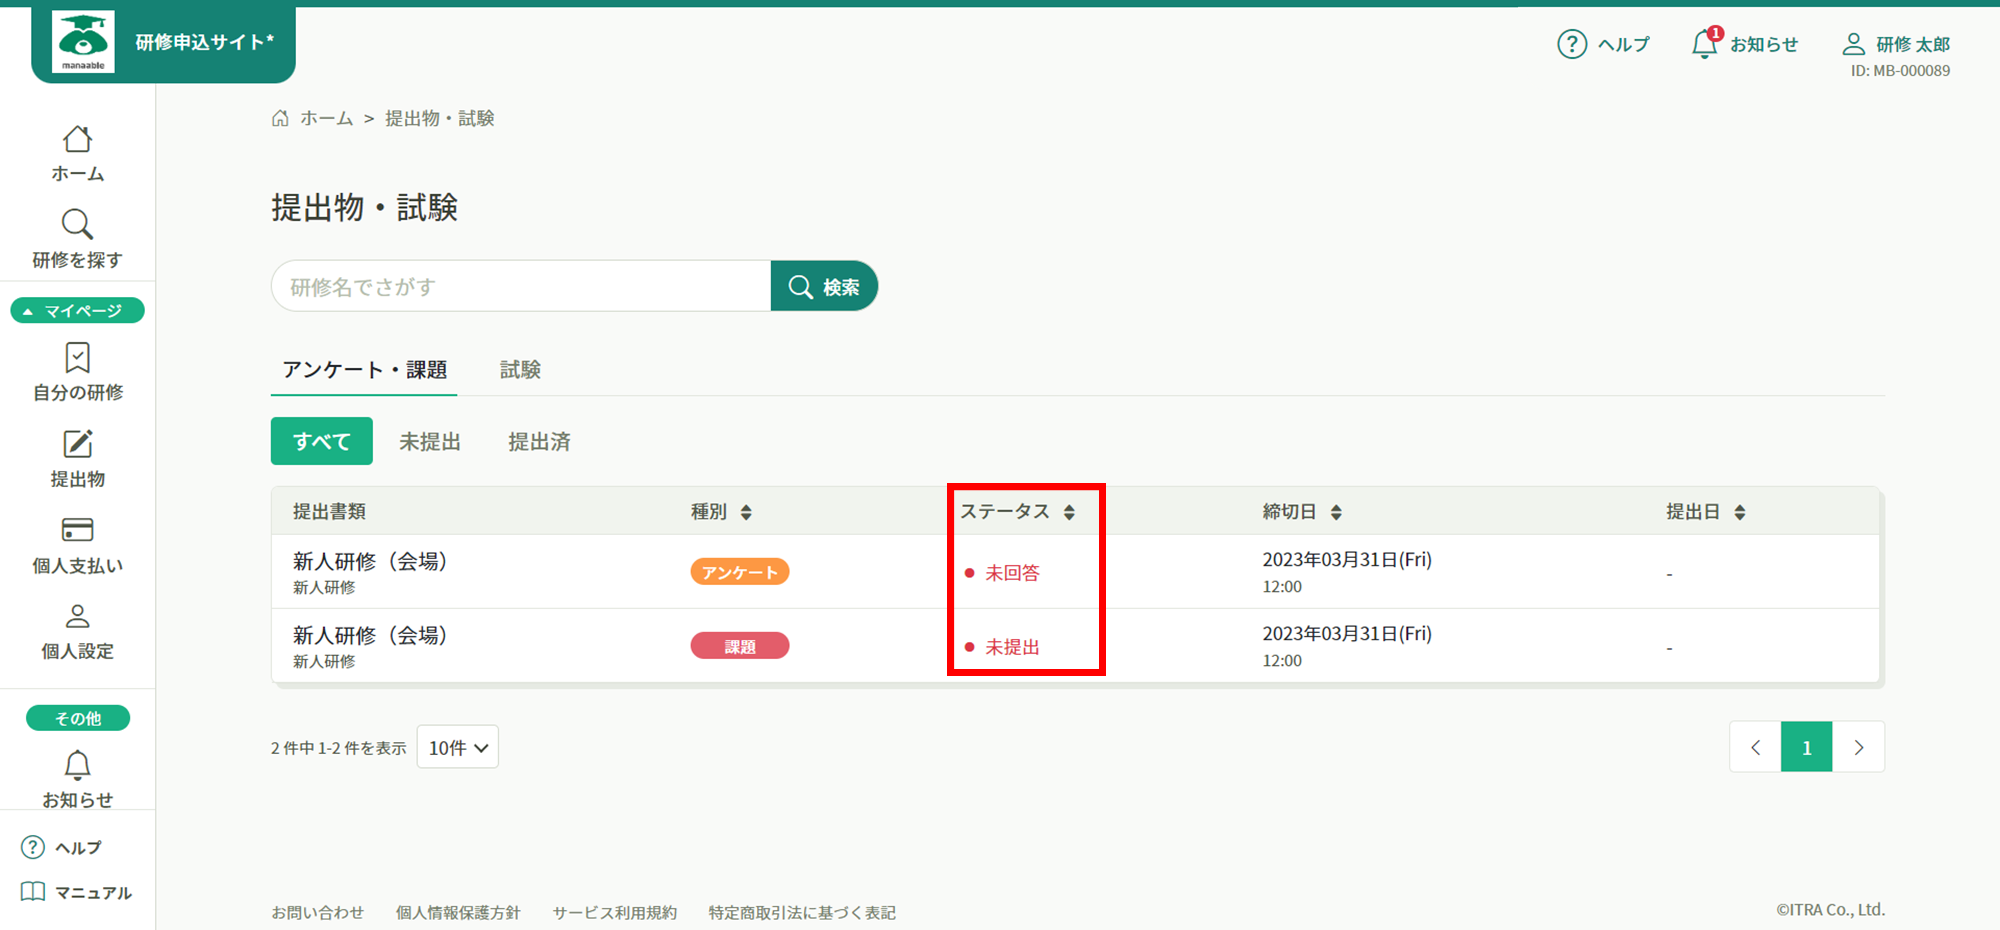Open the 個人情報保護方針 footer link

pos(458,912)
